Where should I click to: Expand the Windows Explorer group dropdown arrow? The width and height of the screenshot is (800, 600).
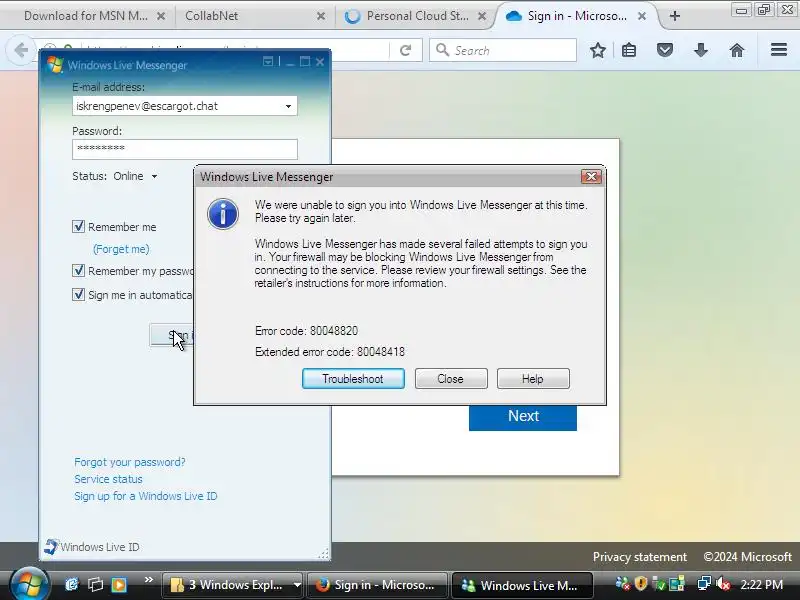[x=297, y=585]
